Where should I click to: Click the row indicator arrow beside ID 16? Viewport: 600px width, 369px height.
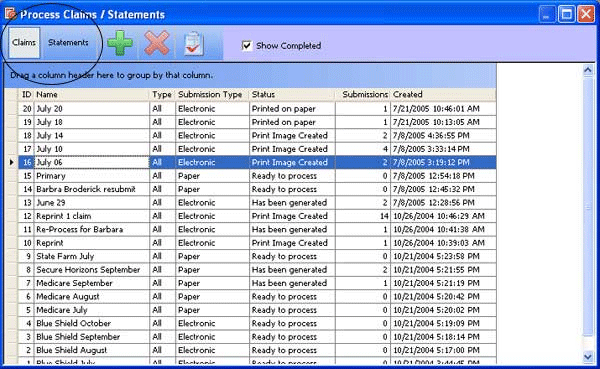point(11,162)
